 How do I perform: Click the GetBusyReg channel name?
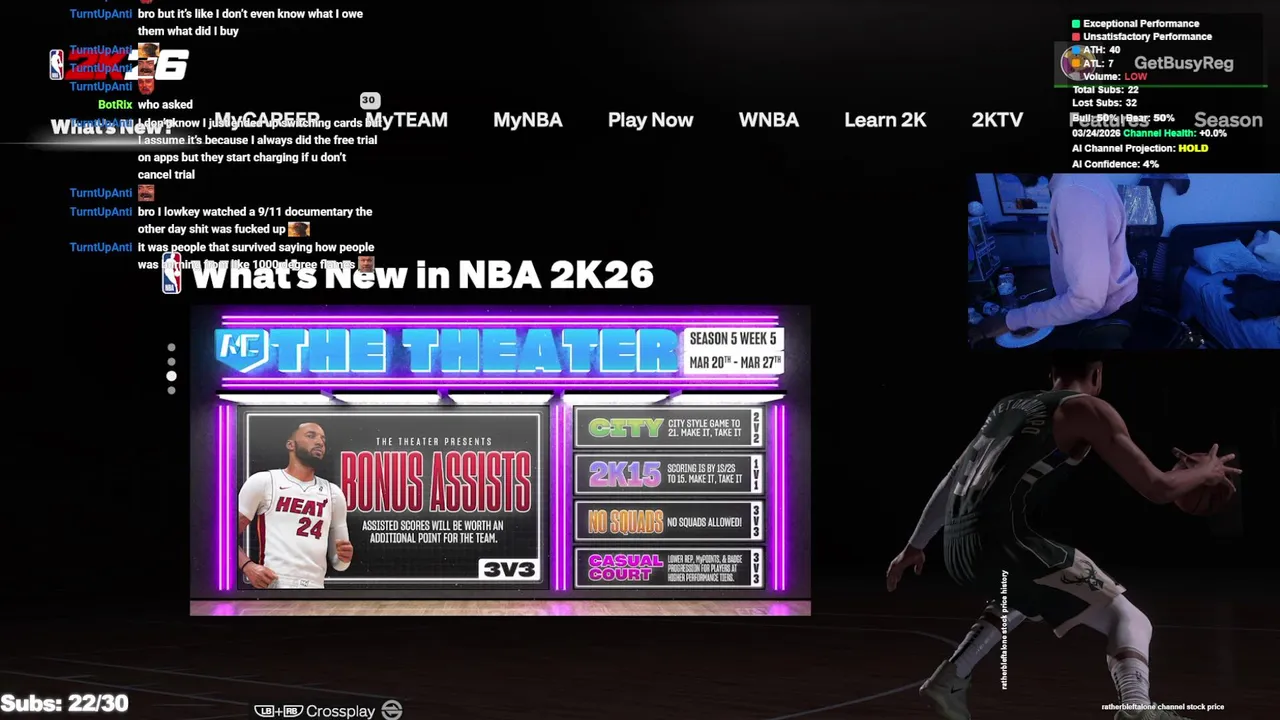[1184, 63]
